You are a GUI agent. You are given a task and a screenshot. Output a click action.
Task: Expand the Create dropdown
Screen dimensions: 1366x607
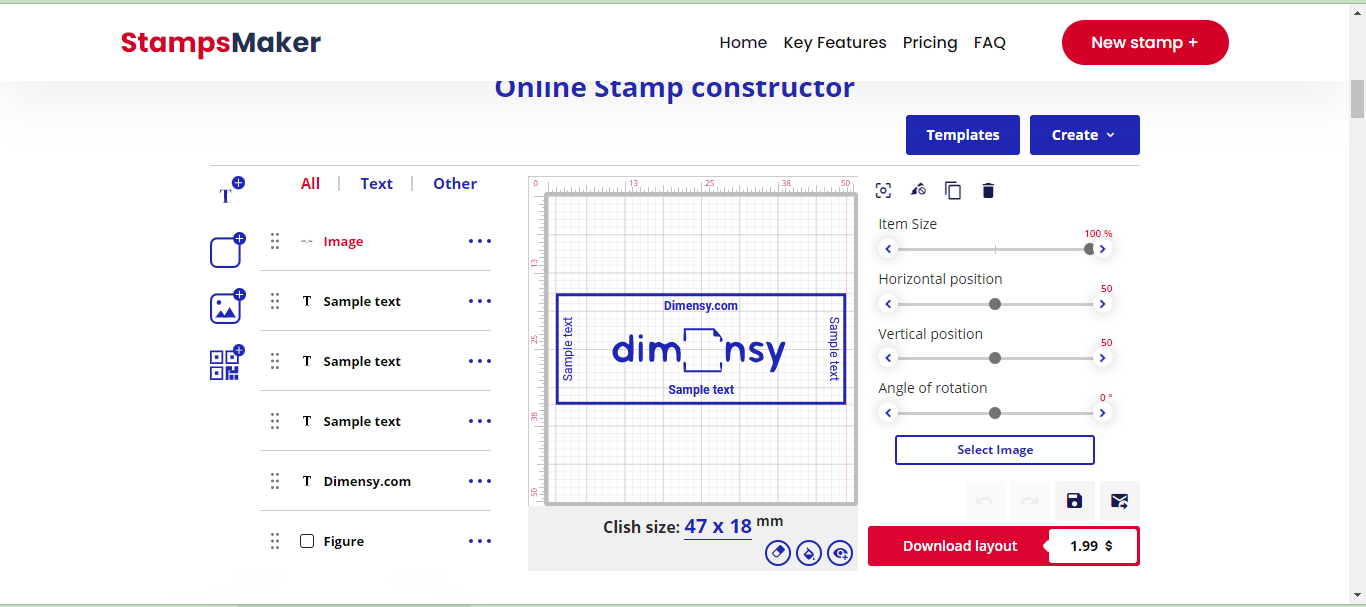[x=1085, y=135]
